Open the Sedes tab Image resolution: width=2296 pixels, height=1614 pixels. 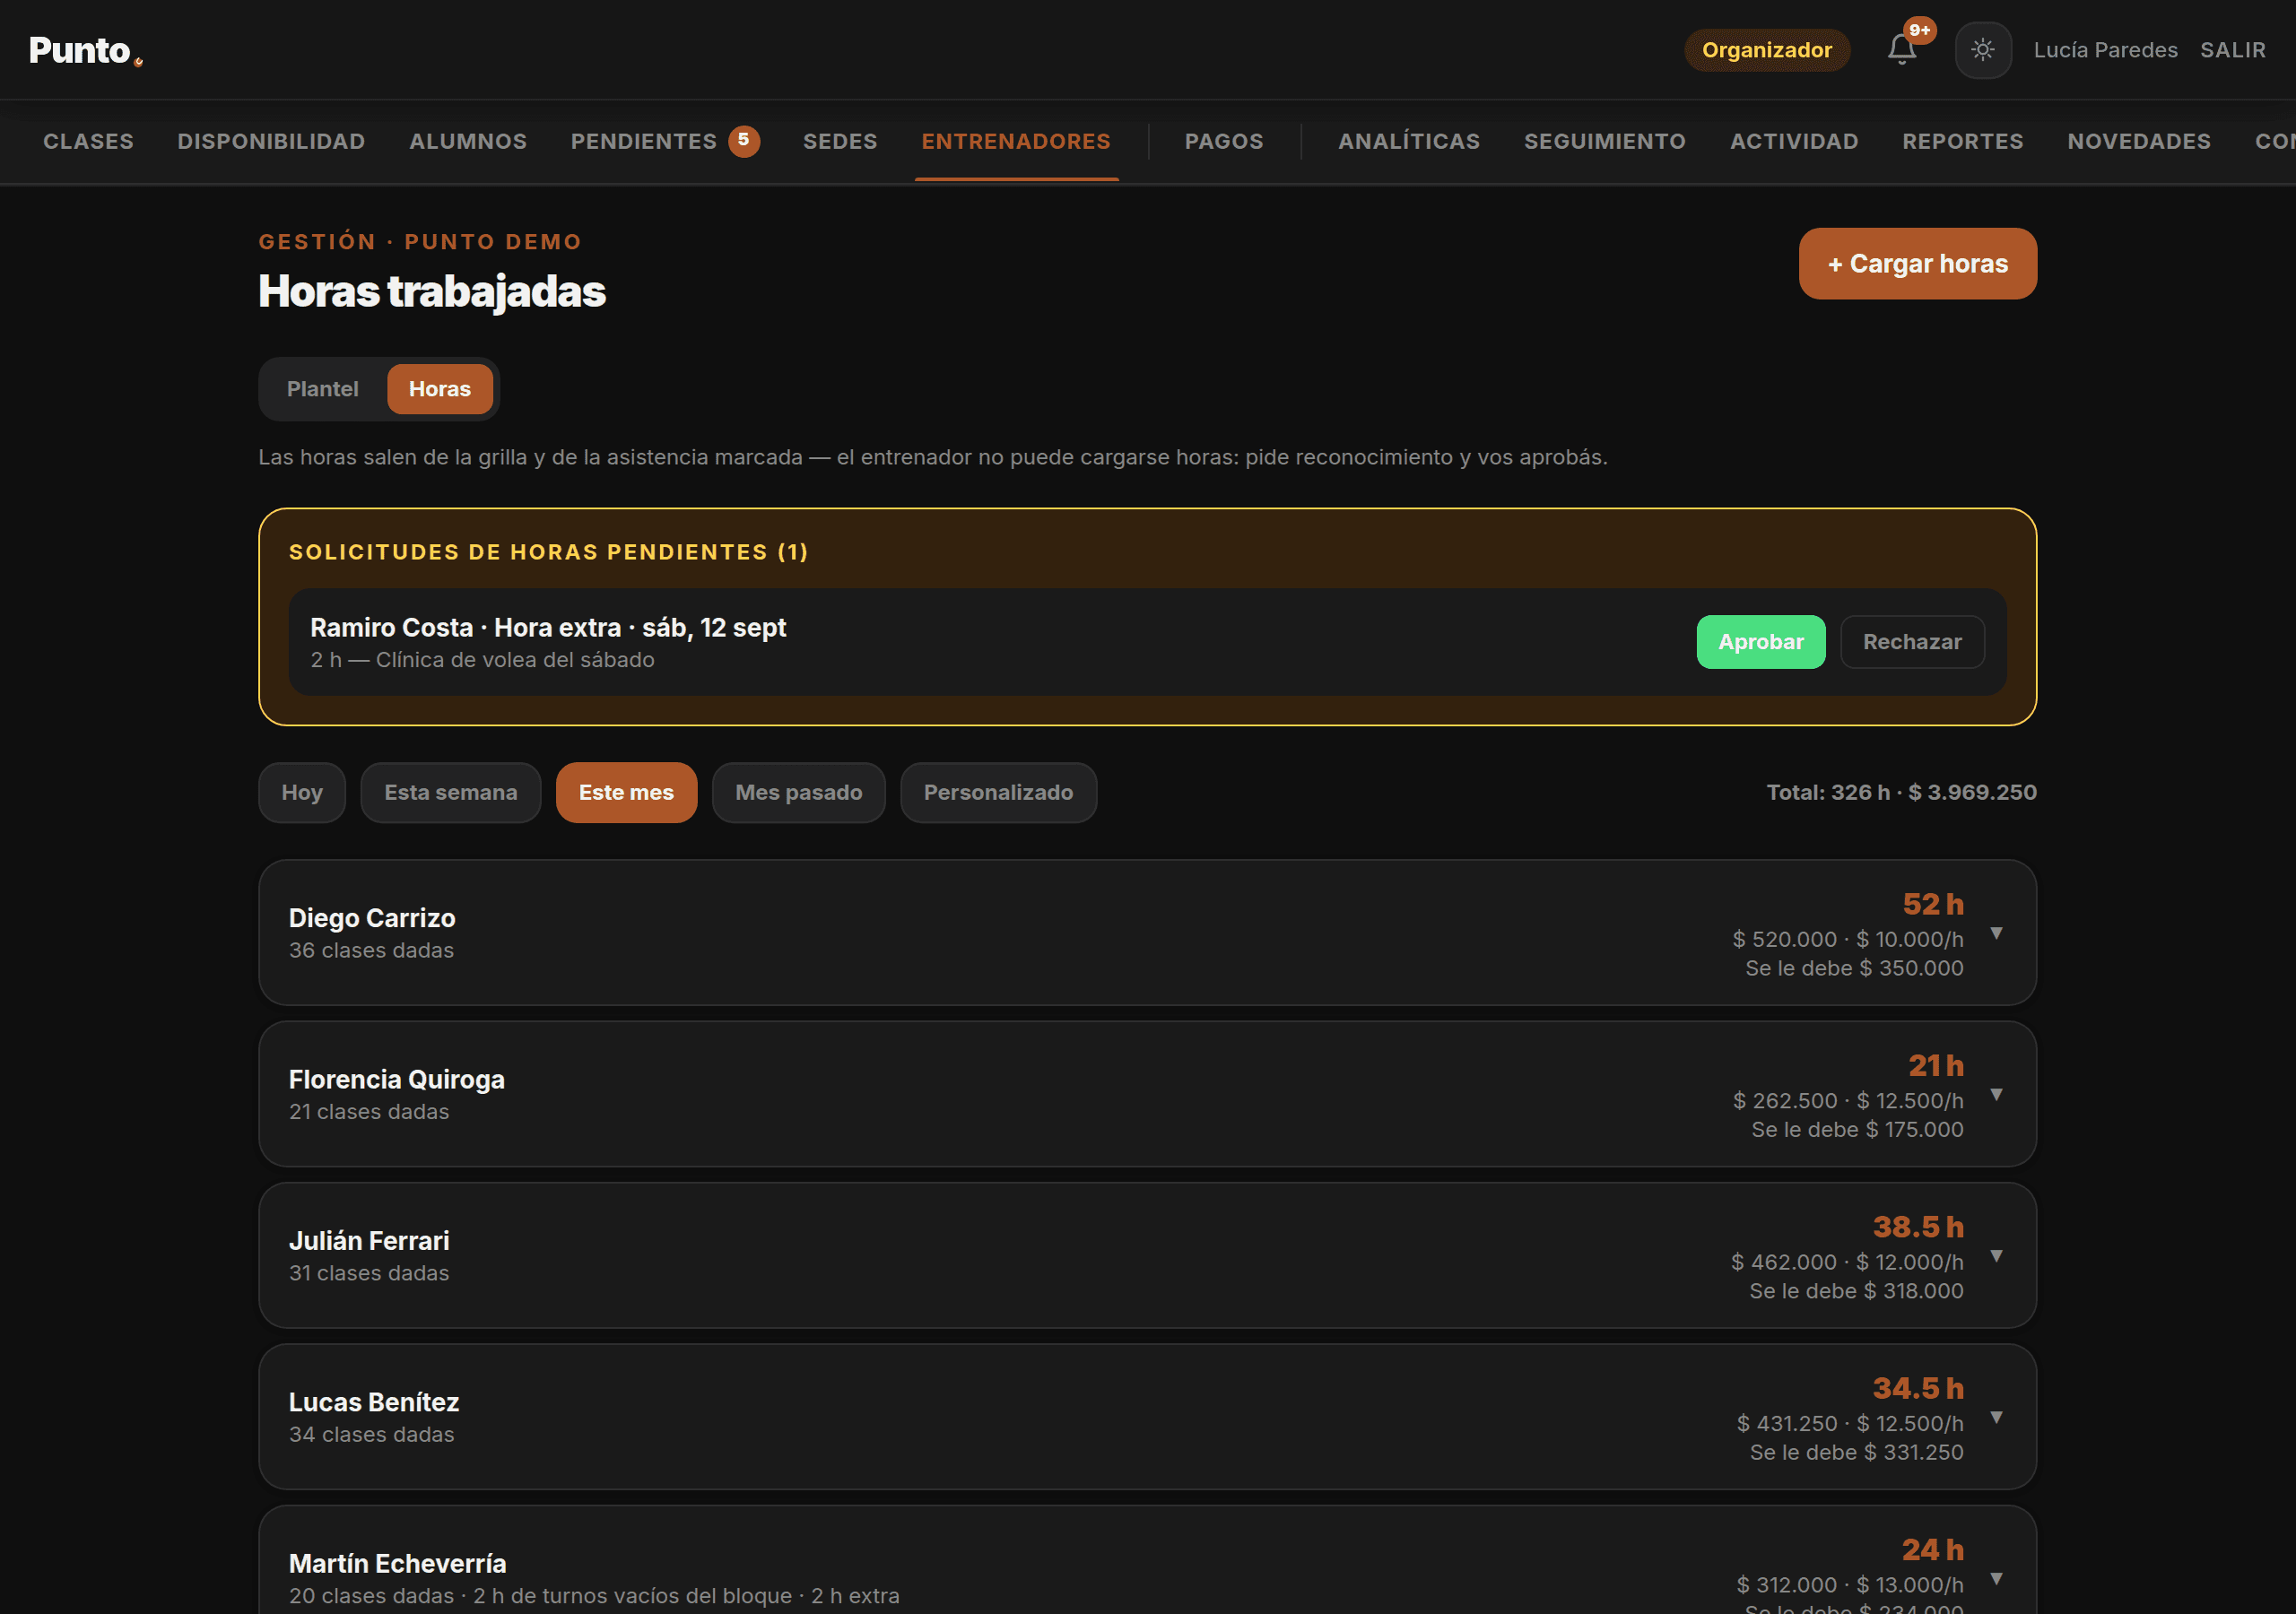pyautogui.click(x=840, y=141)
